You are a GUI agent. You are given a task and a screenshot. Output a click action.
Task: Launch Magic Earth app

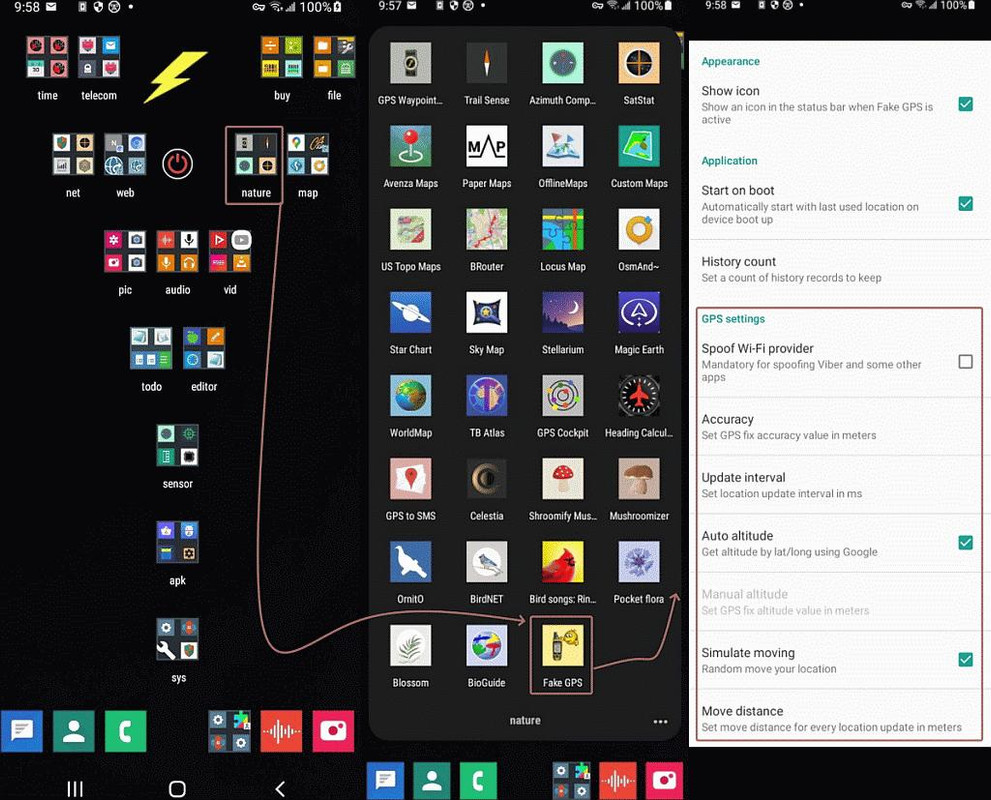click(638, 312)
